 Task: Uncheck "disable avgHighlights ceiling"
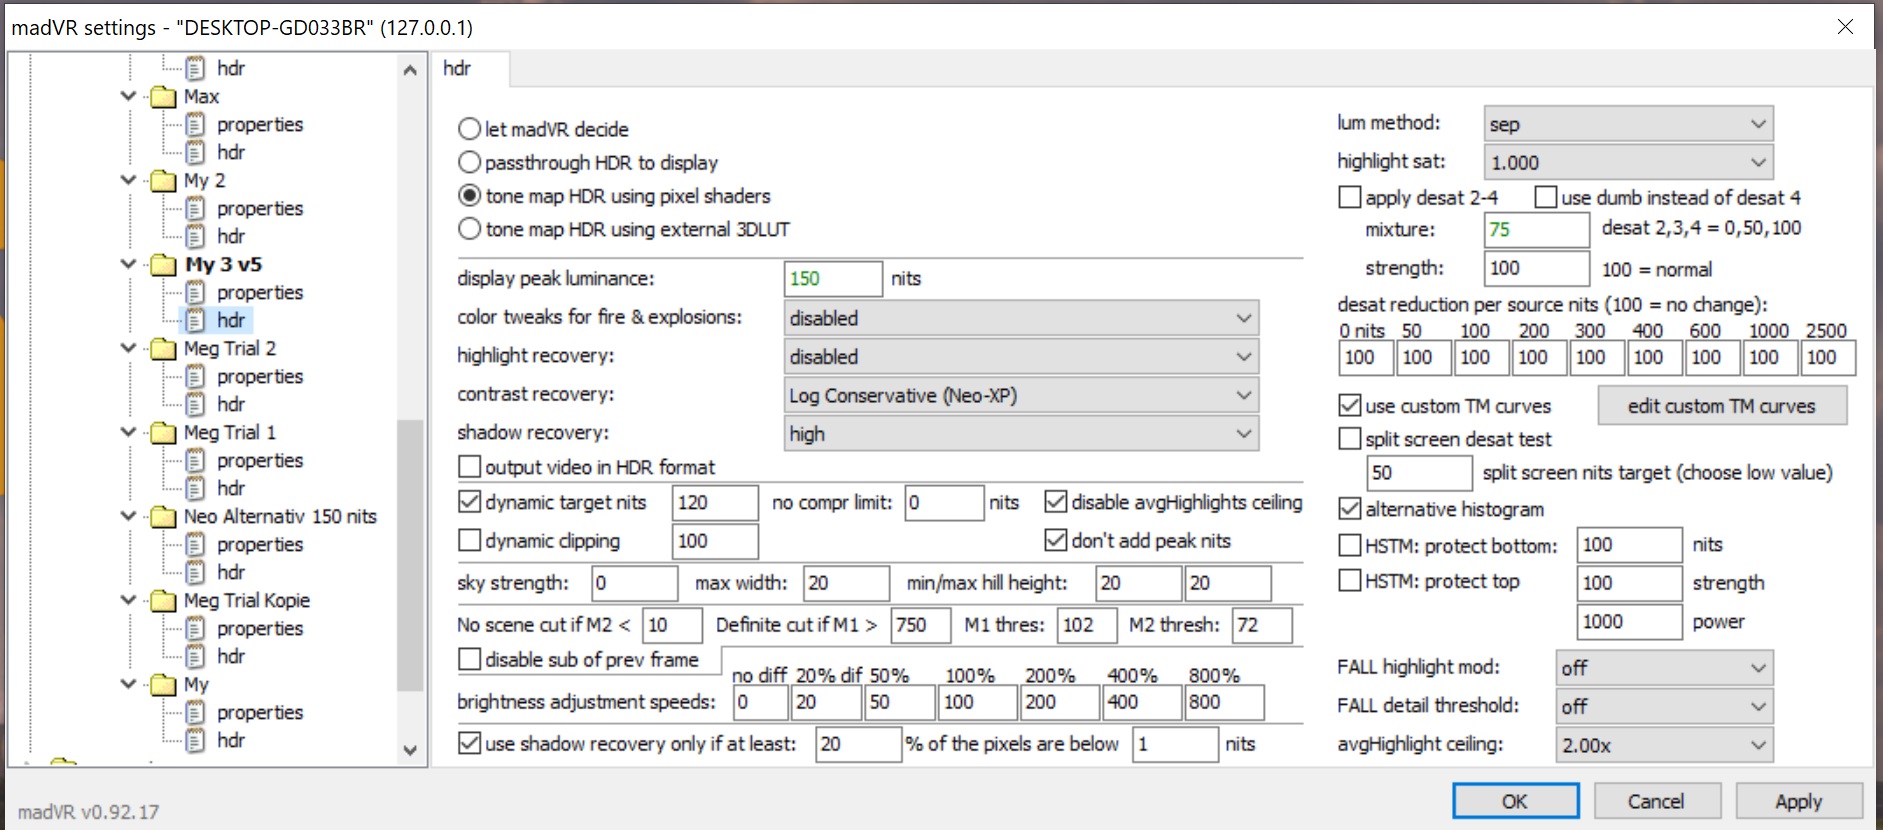point(1055,501)
